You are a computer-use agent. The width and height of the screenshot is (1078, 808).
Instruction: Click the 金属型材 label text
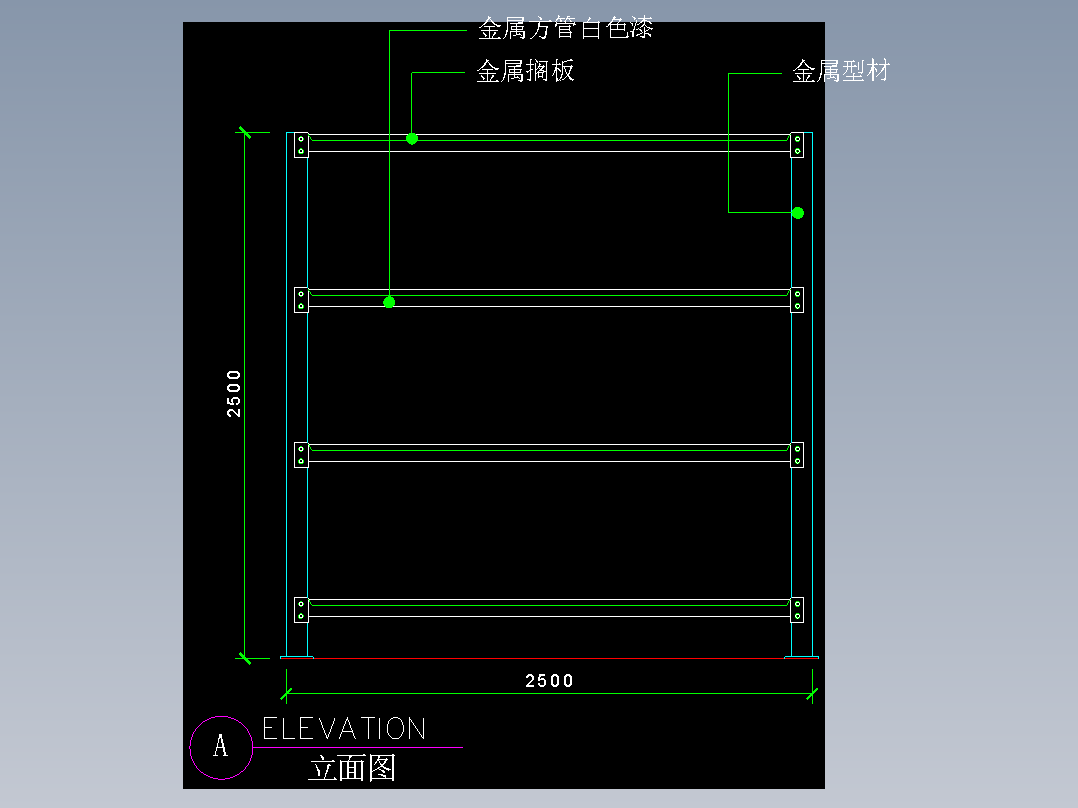(x=841, y=71)
